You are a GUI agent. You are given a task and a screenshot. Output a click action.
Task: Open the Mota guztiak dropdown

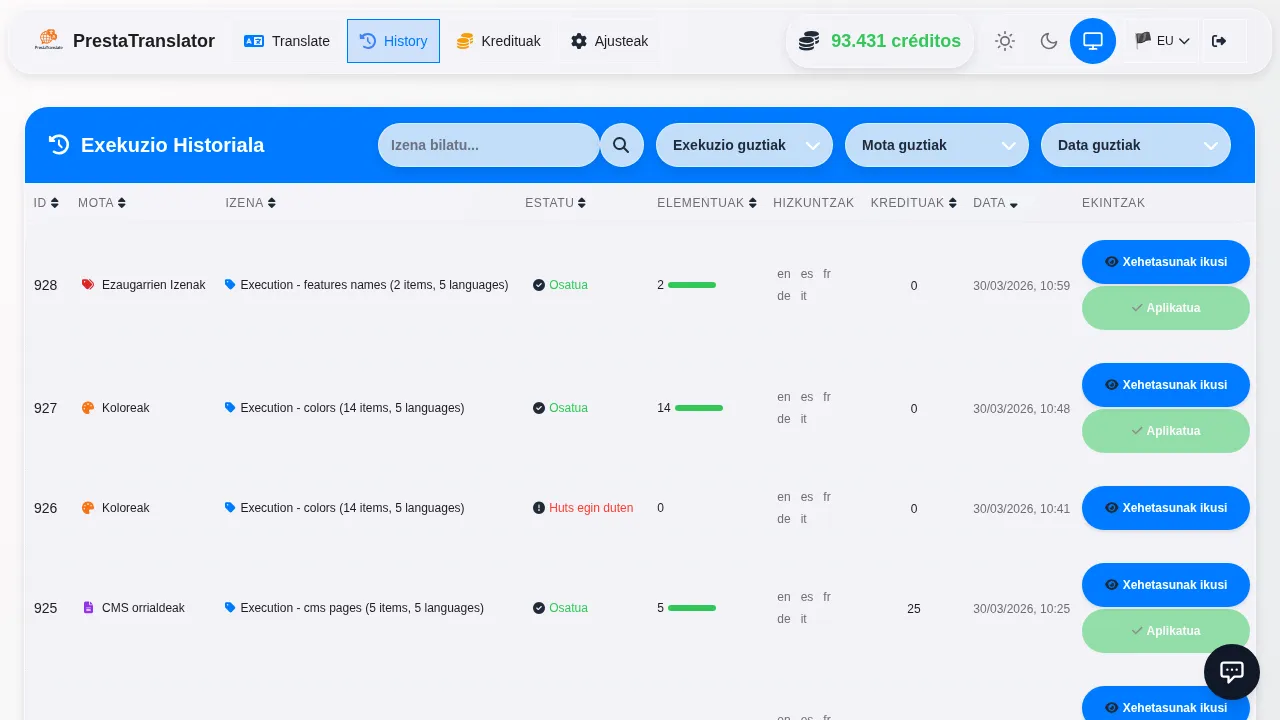click(936, 145)
